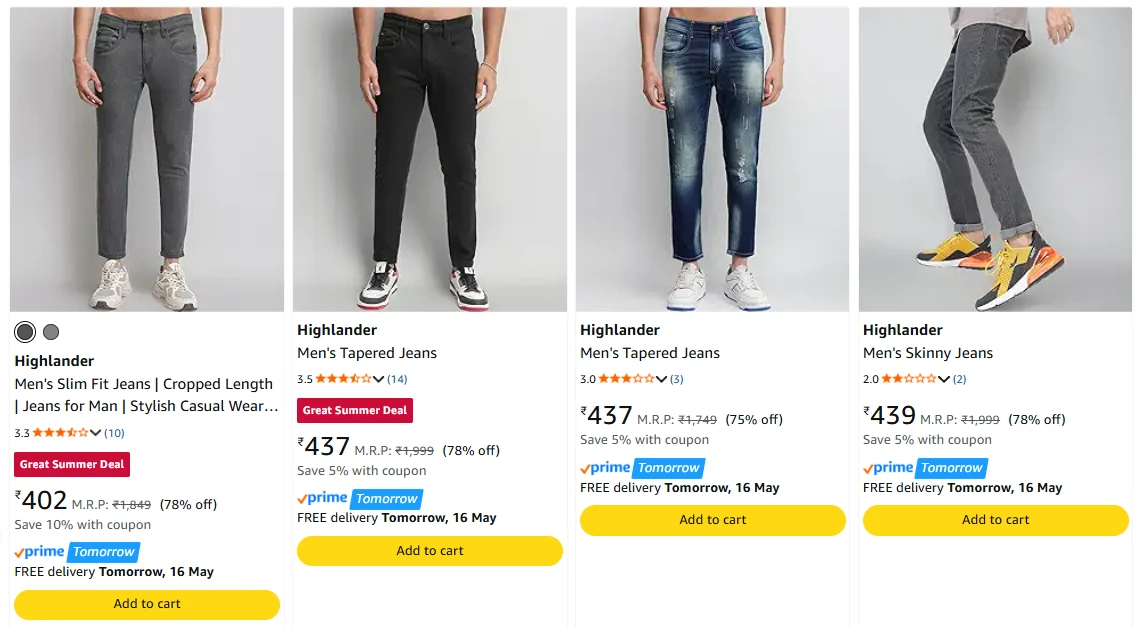Select the dark grey color swatch
This screenshot has width=1140, height=628.
pos(25,332)
